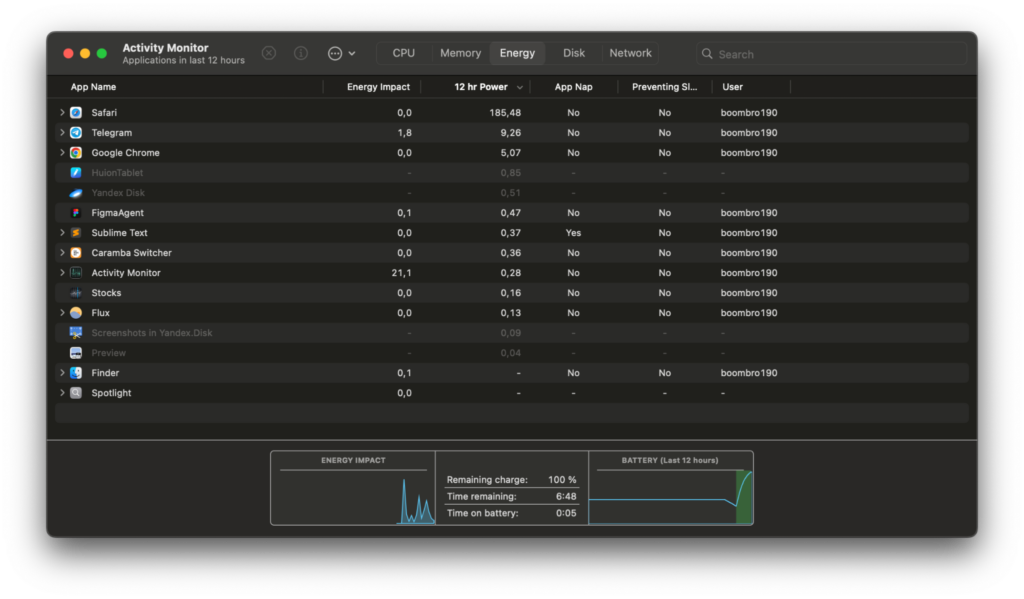Open the ellipsis actions dropdown menu

click(341, 53)
